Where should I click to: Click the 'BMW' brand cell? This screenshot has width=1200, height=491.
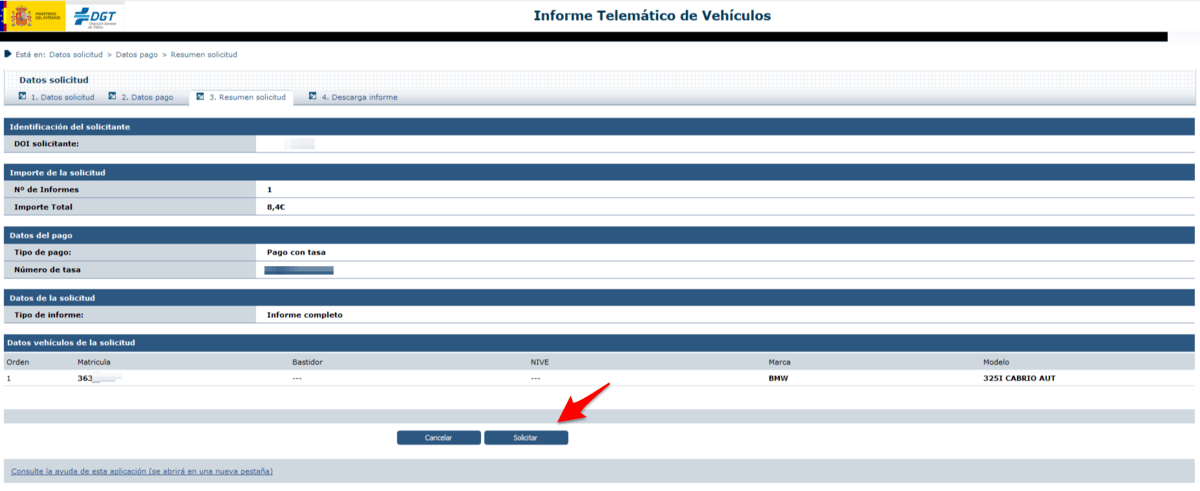[778, 378]
